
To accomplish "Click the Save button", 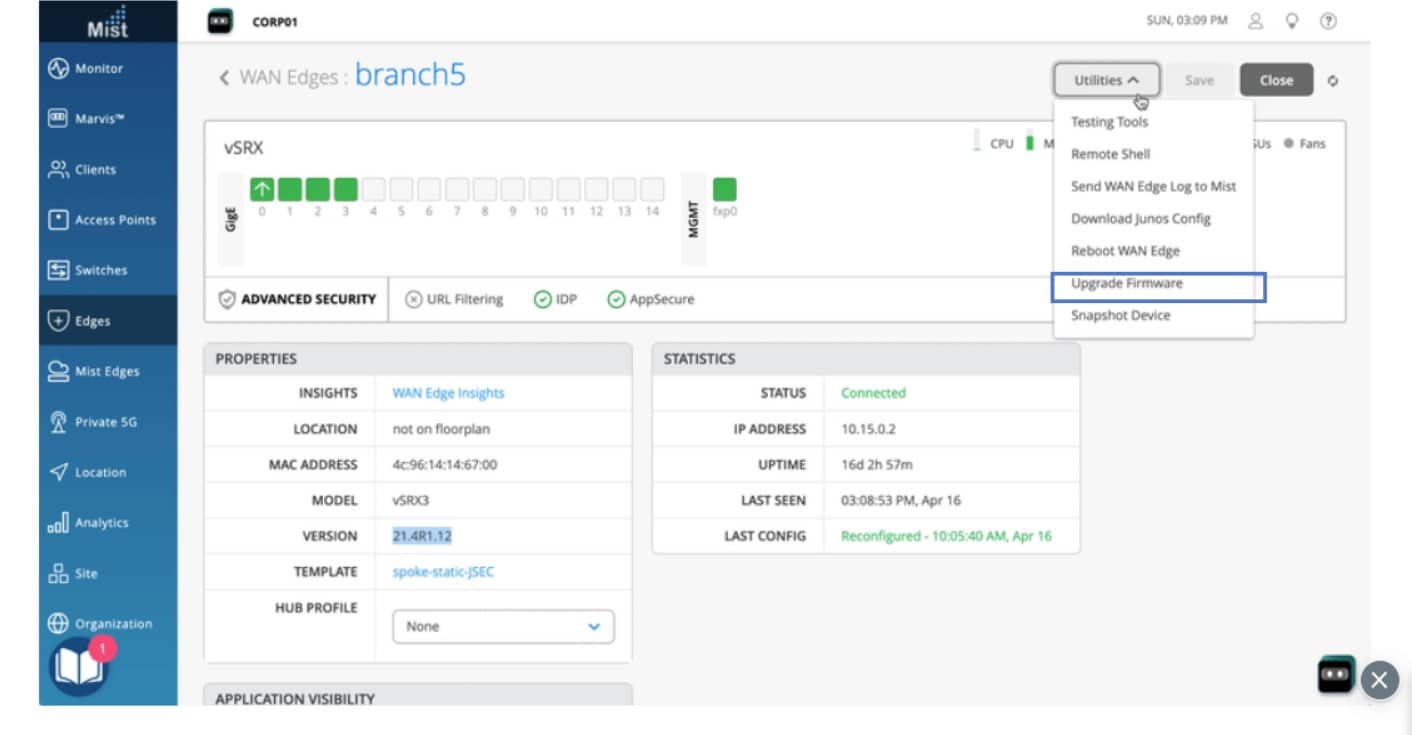I will 1199,80.
